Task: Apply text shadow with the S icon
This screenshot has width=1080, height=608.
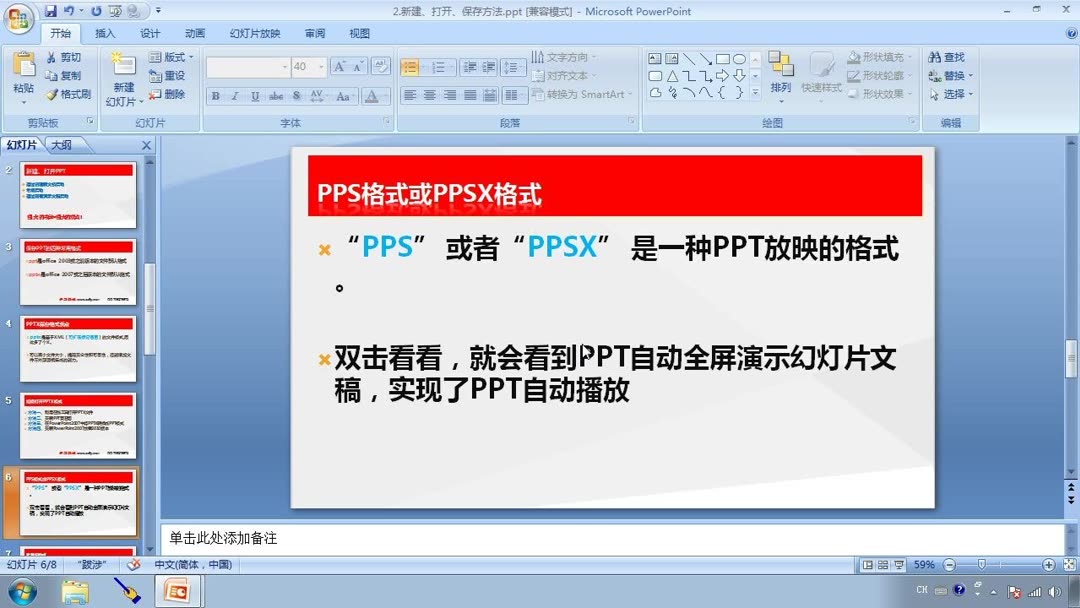Action: pyautogui.click(x=295, y=98)
